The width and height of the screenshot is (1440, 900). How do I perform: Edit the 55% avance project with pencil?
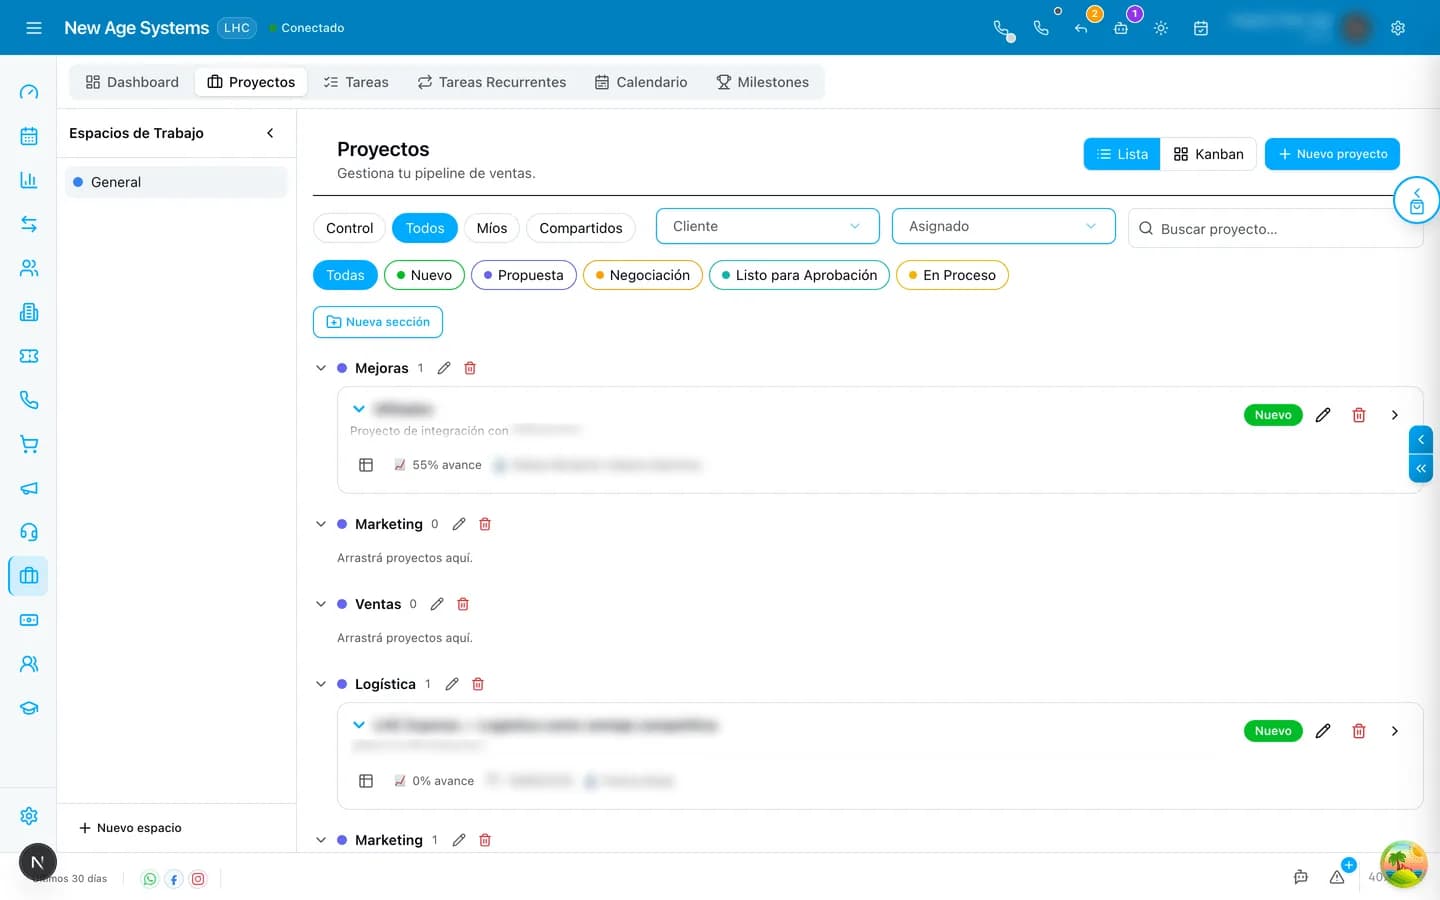click(1323, 415)
